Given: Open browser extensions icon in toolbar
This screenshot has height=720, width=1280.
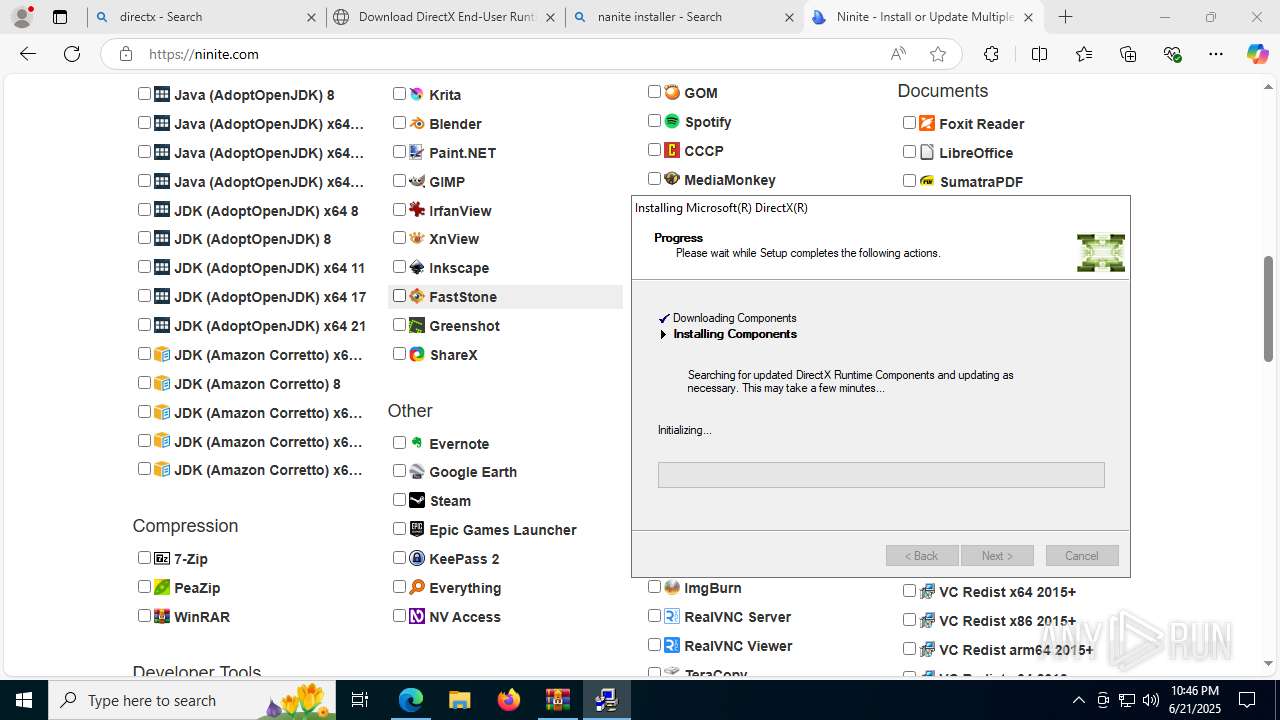Looking at the screenshot, I should point(991,54).
